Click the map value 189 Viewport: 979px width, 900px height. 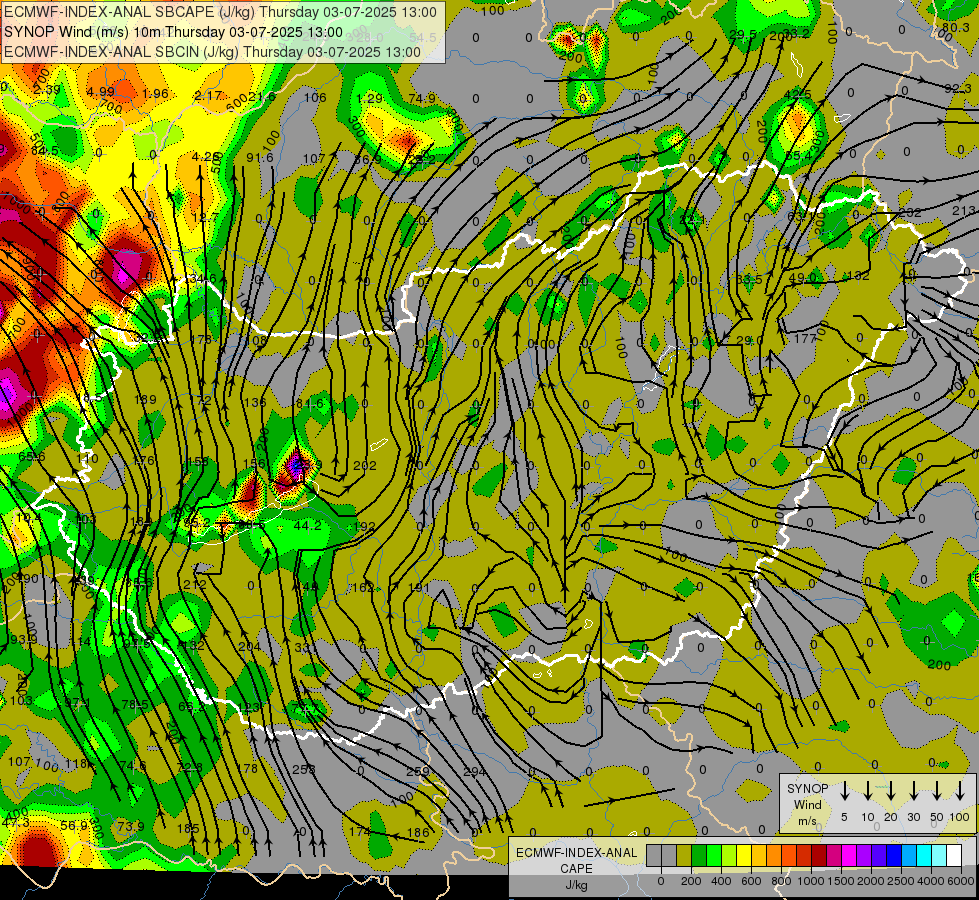145,399
